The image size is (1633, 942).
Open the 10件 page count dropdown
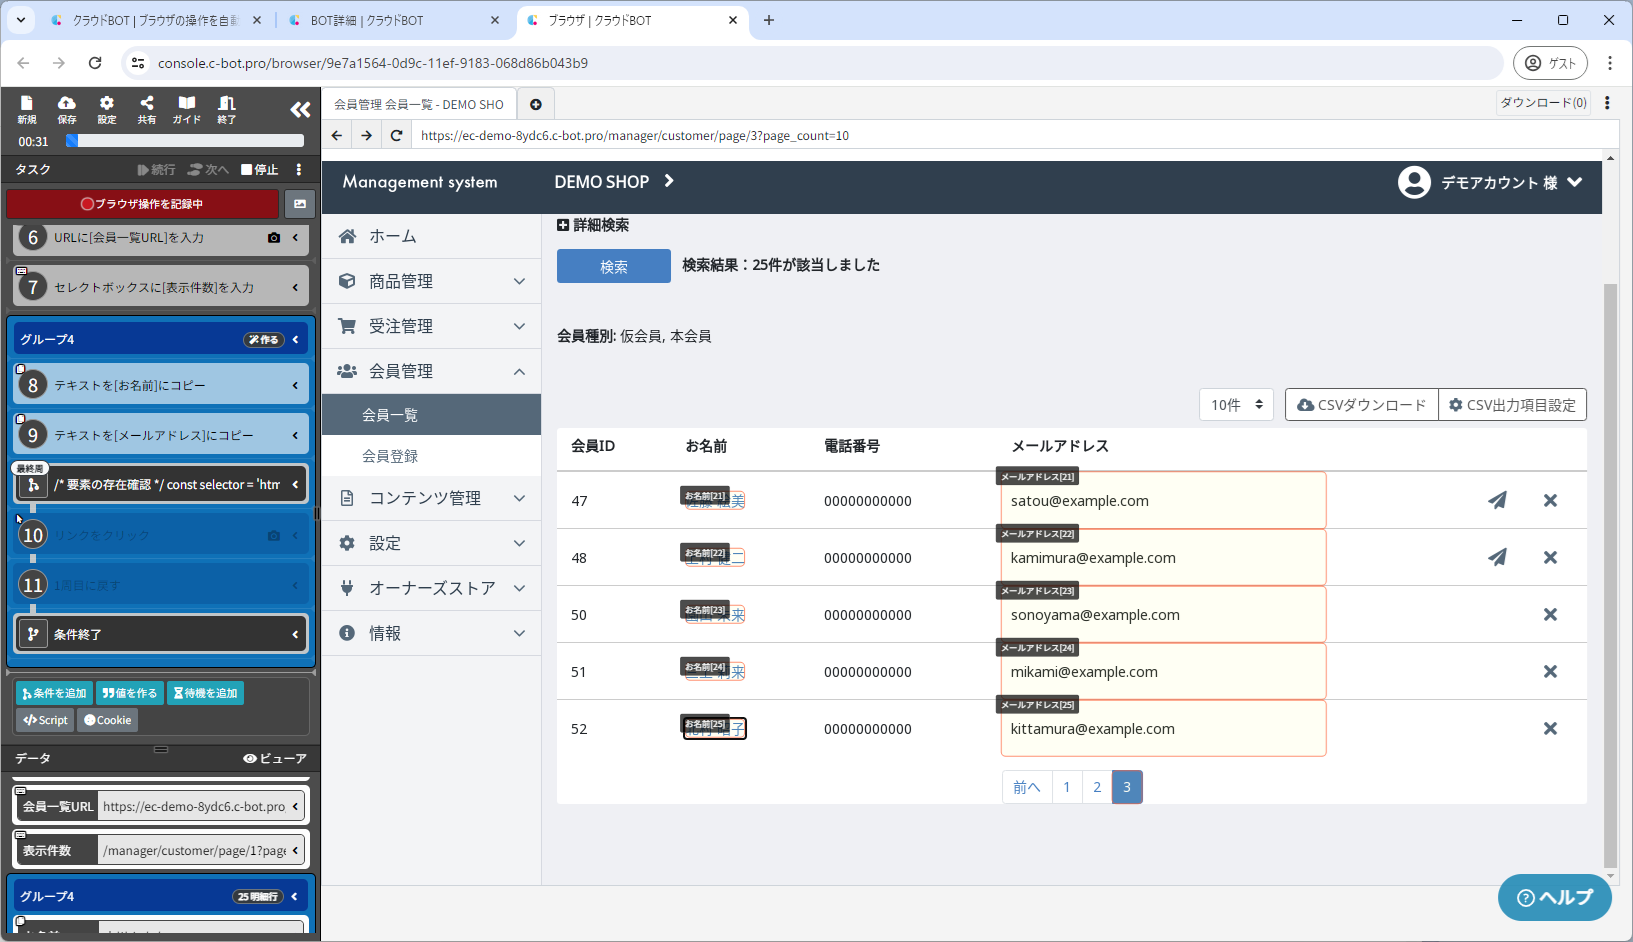pos(1236,405)
